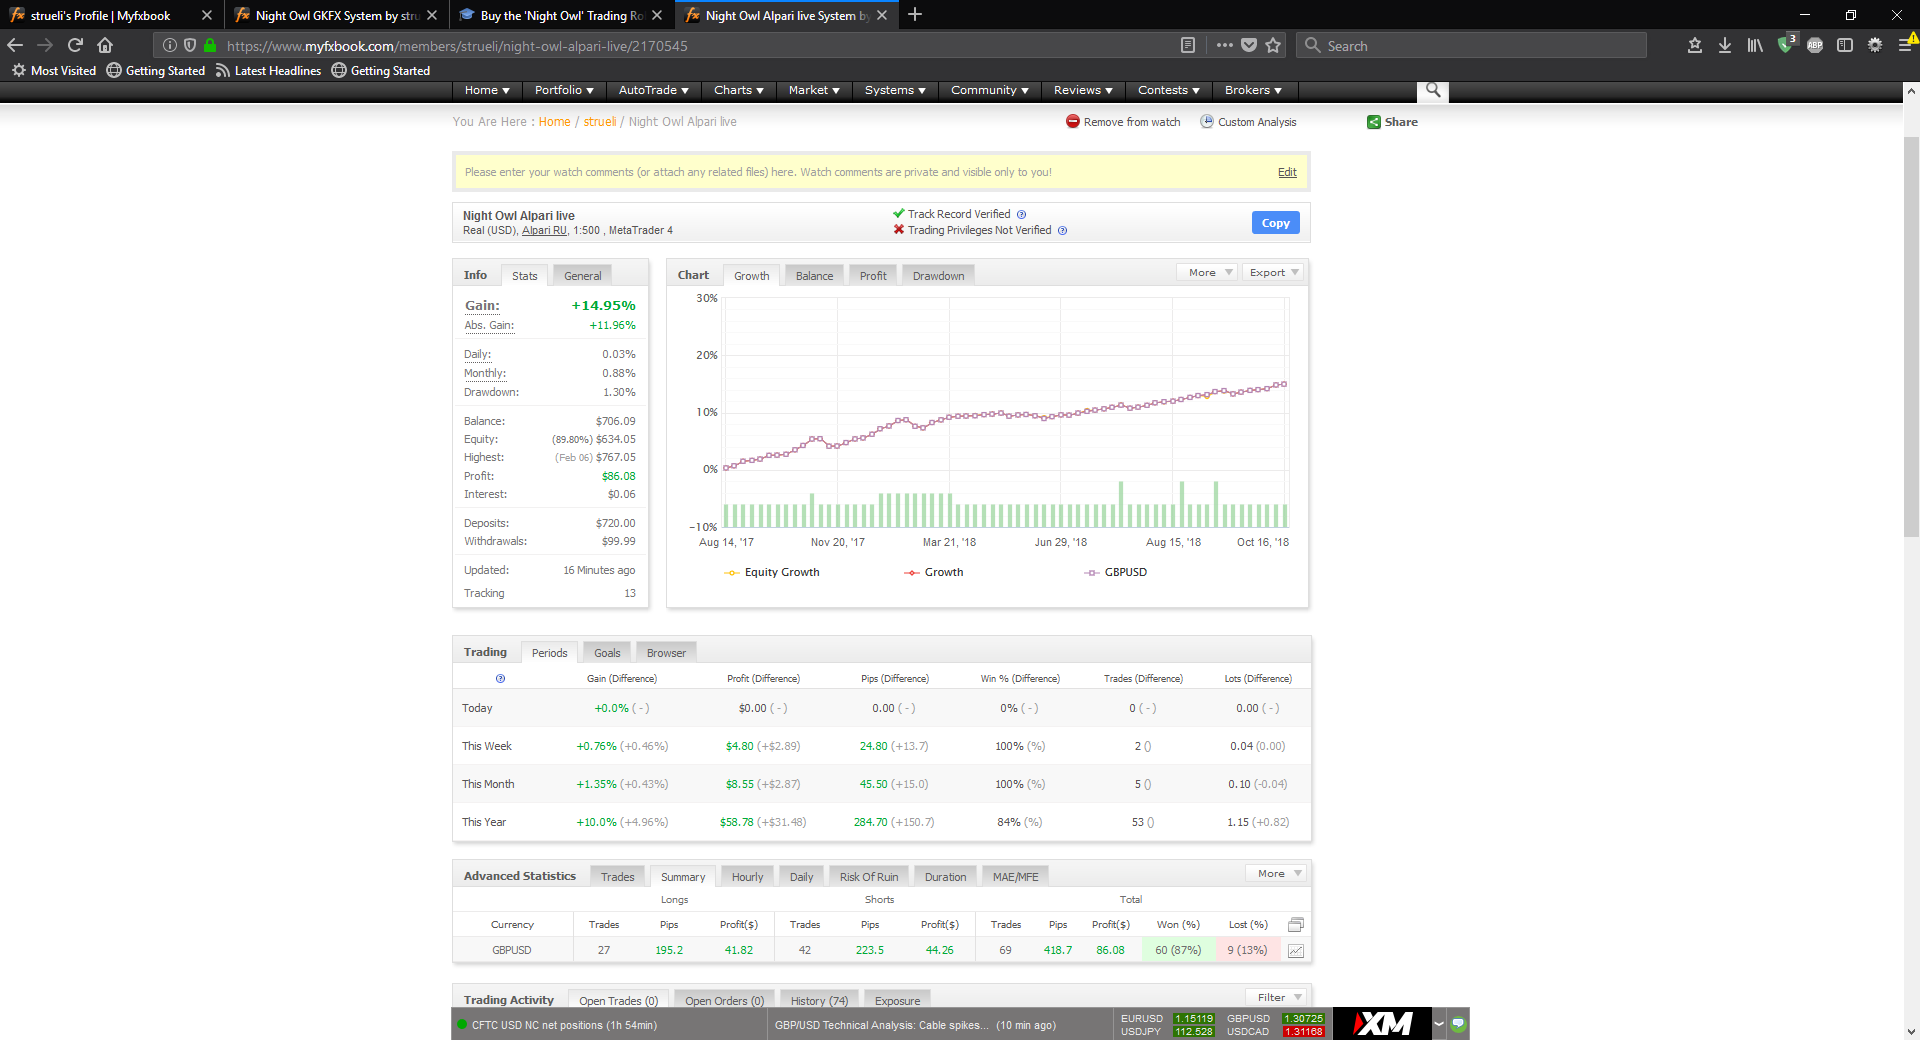
Task: Click help icon in Trading periods table
Action: [x=500, y=678]
